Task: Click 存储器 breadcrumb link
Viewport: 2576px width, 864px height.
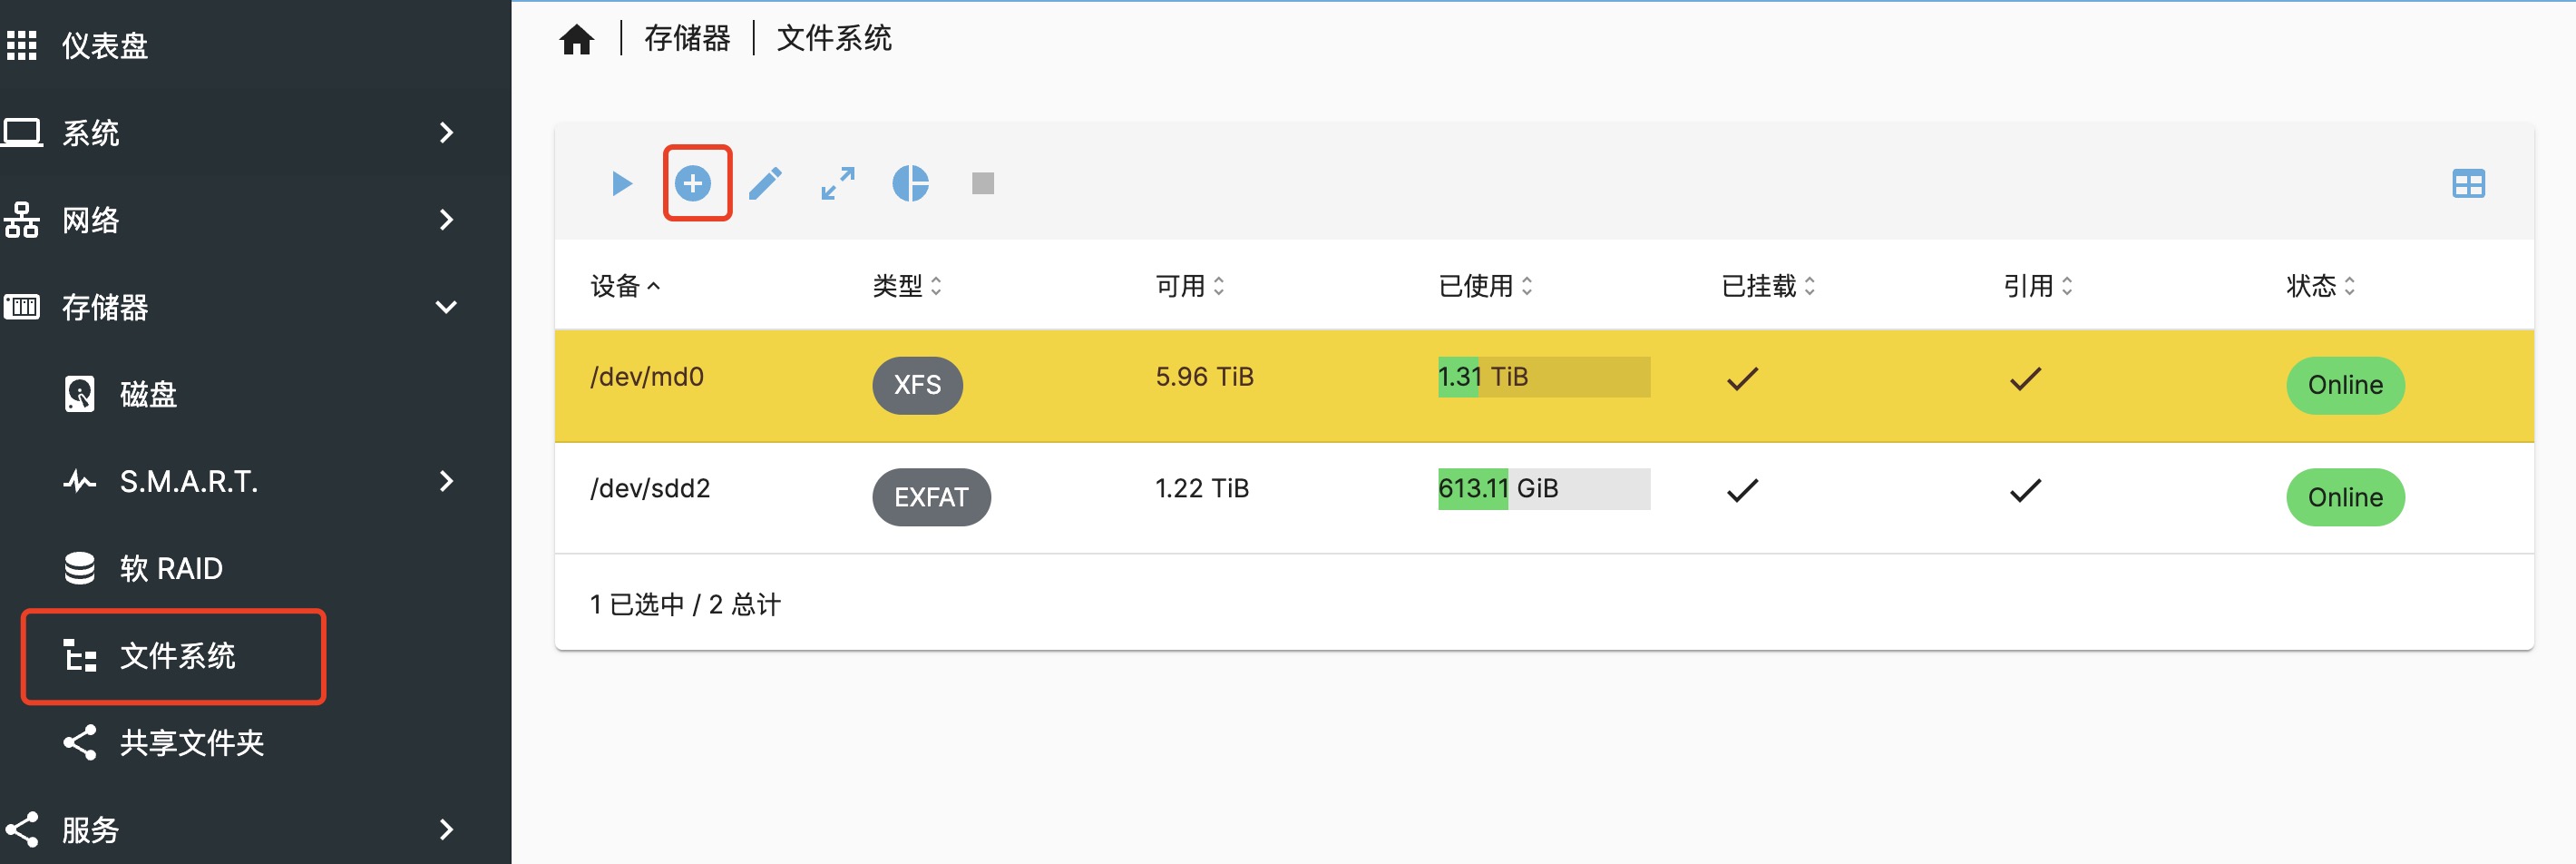Action: click(687, 39)
